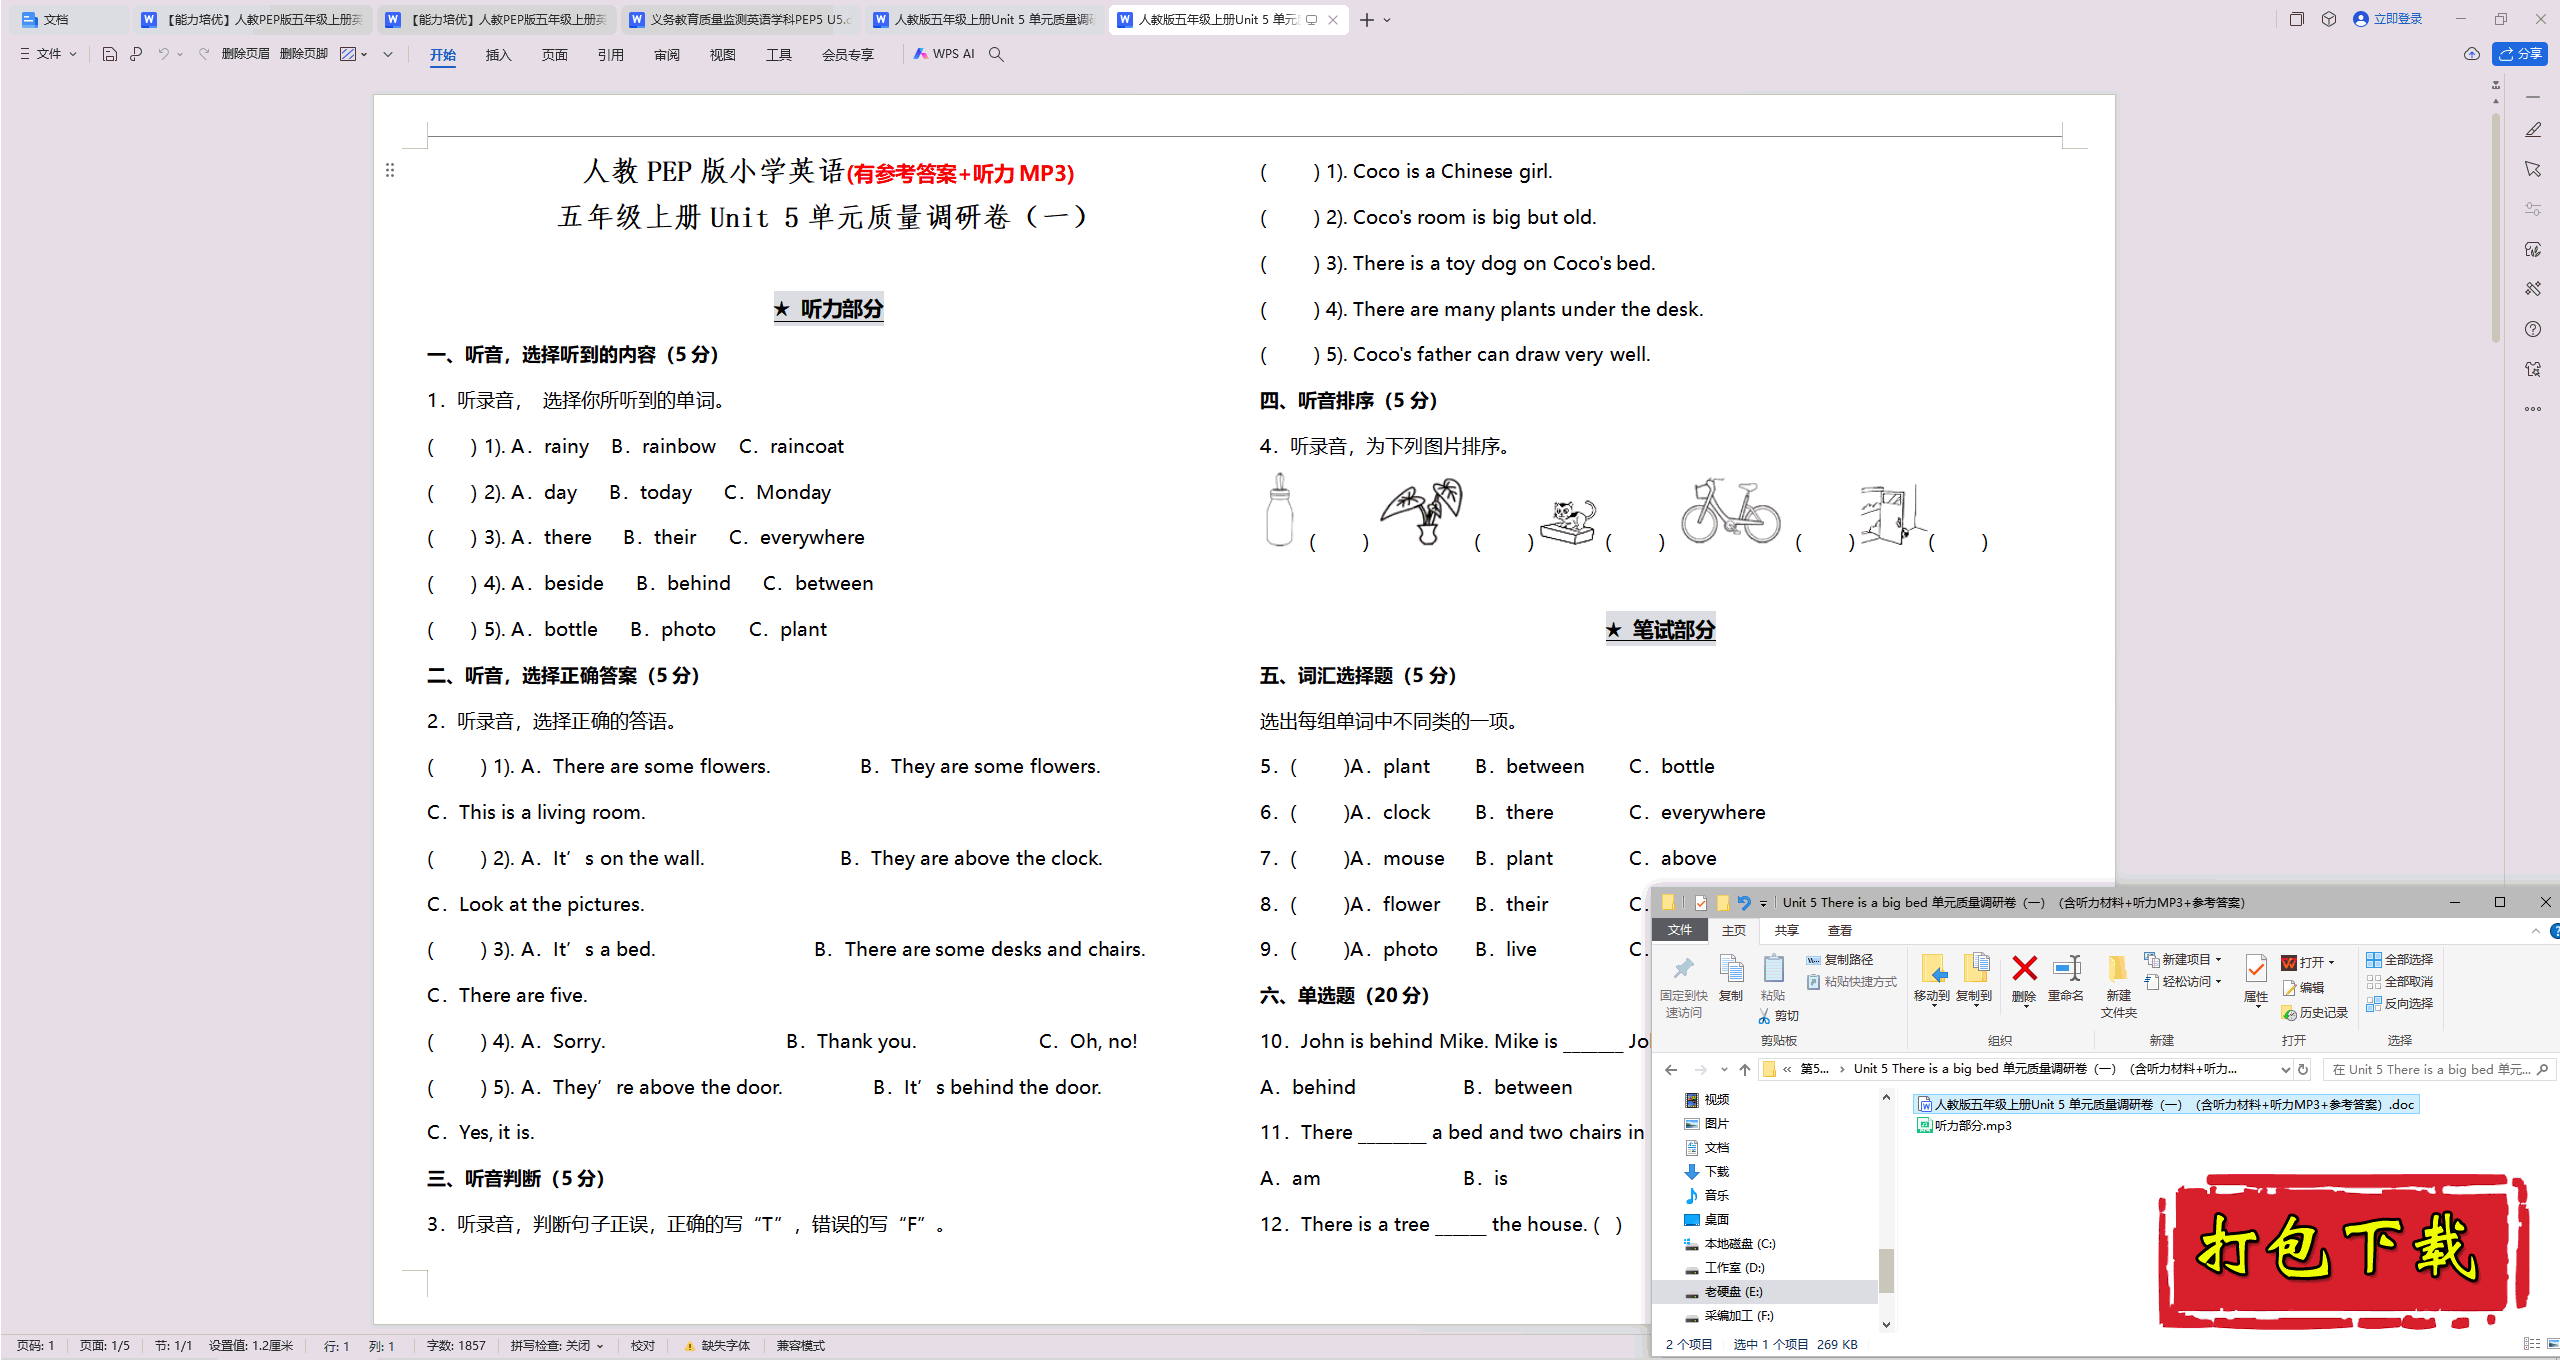Open more options ellipsis in right sidebar
The image size is (2560, 1360).
(x=2533, y=409)
